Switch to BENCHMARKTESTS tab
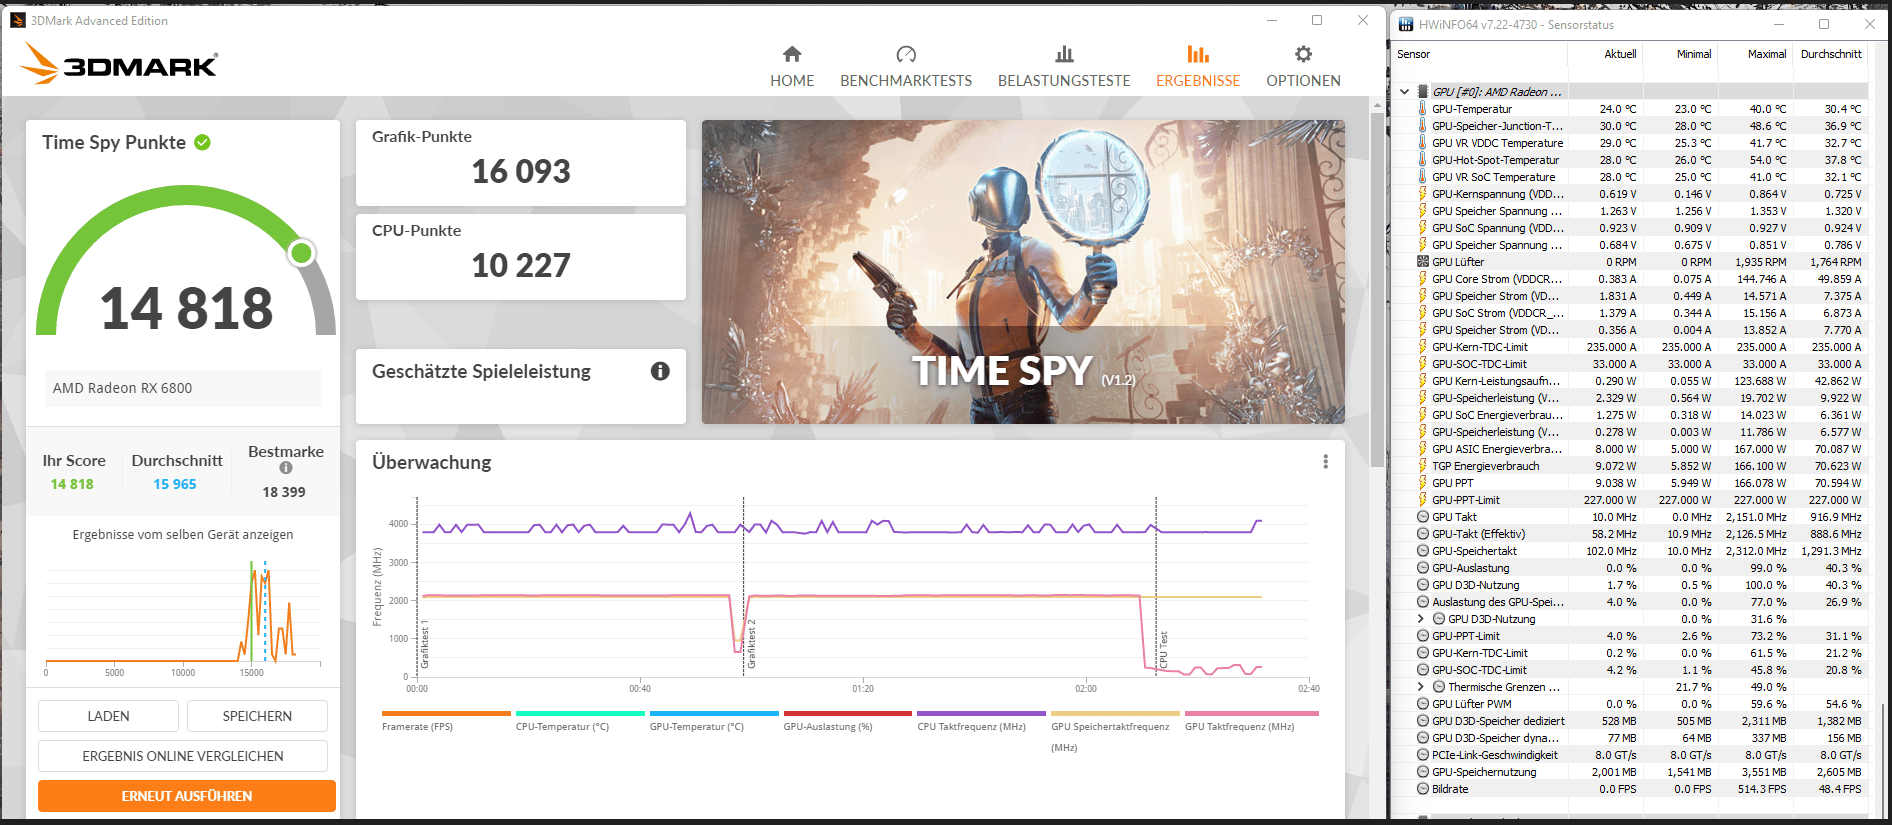Viewport: 1892px width, 825px height. [x=906, y=67]
